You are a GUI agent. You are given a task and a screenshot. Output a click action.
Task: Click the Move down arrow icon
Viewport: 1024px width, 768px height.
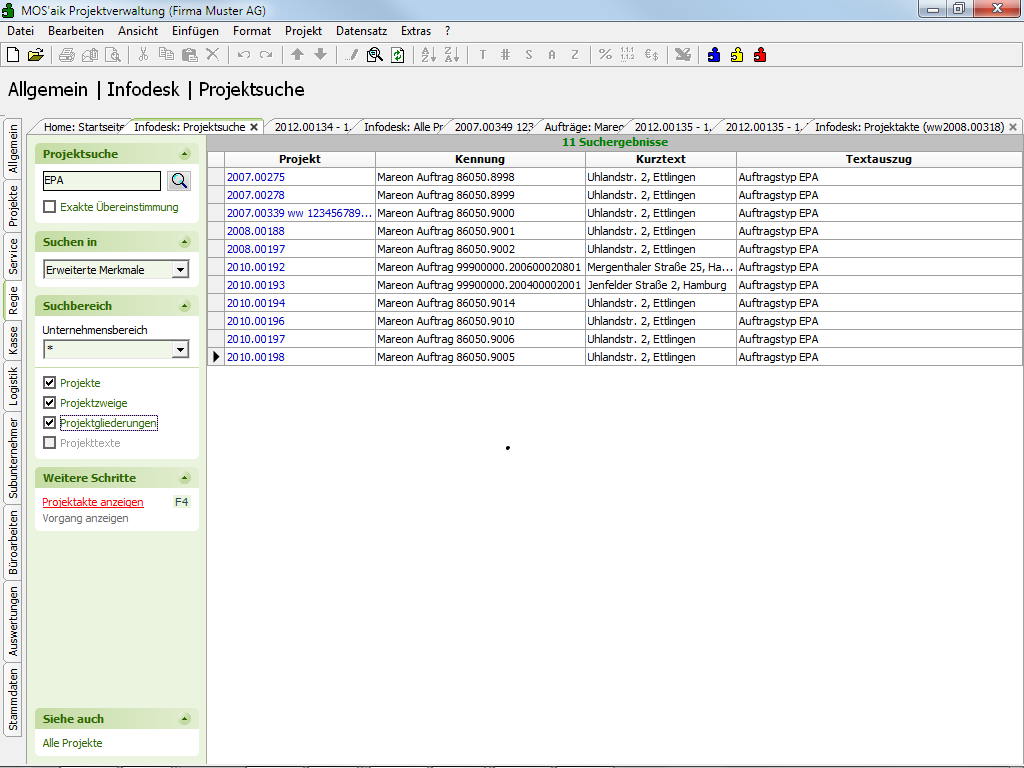point(320,55)
